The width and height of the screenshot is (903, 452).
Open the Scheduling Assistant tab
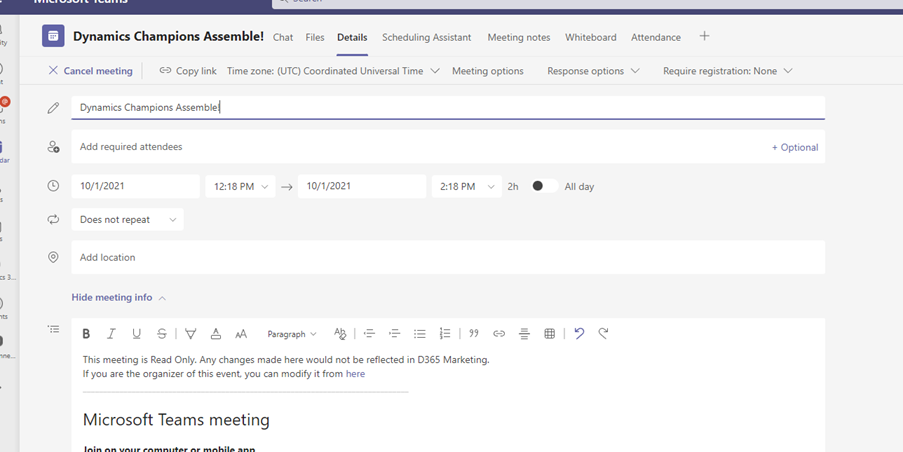click(x=427, y=37)
